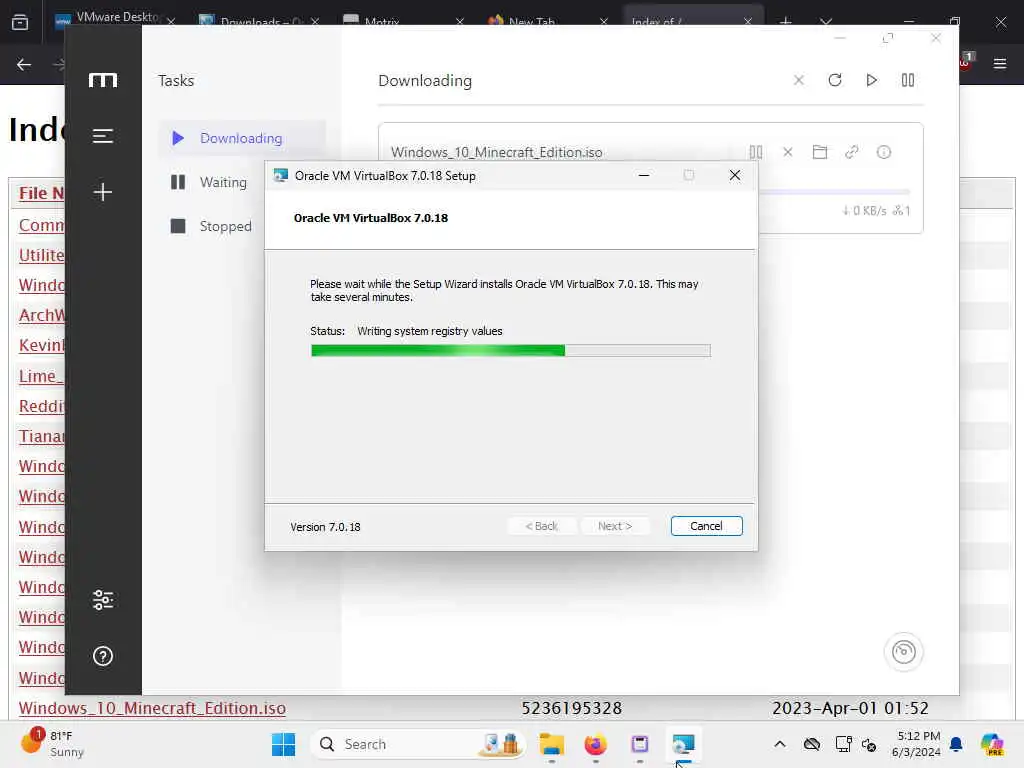This screenshot has height=768, width=1024.
Task: Pause all tasks in Motrix header
Action: pos(908,80)
